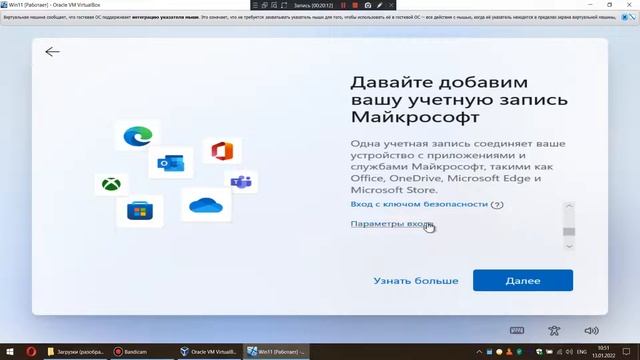Show hidden tray icons chevron

tap(479, 351)
